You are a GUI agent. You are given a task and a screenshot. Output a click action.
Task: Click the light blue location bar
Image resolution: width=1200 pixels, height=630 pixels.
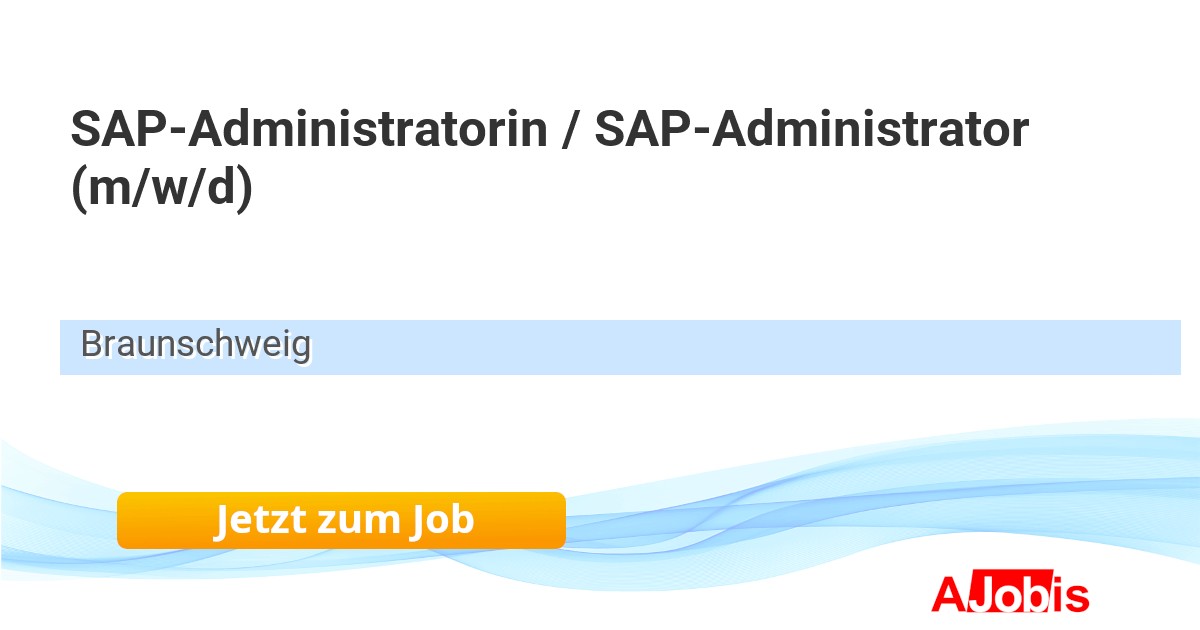[700, 347]
